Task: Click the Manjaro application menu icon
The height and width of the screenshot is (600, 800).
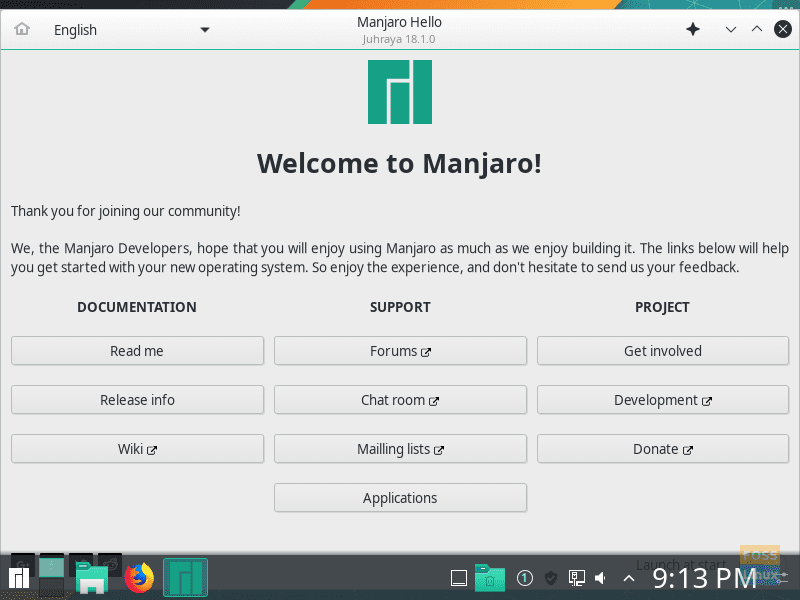Action: [19, 577]
